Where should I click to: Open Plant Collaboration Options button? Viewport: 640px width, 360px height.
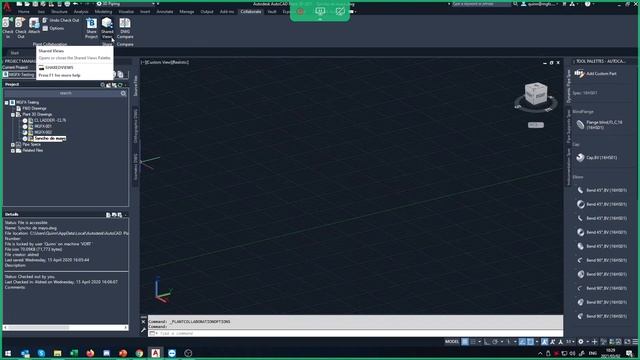pos(53,28)
